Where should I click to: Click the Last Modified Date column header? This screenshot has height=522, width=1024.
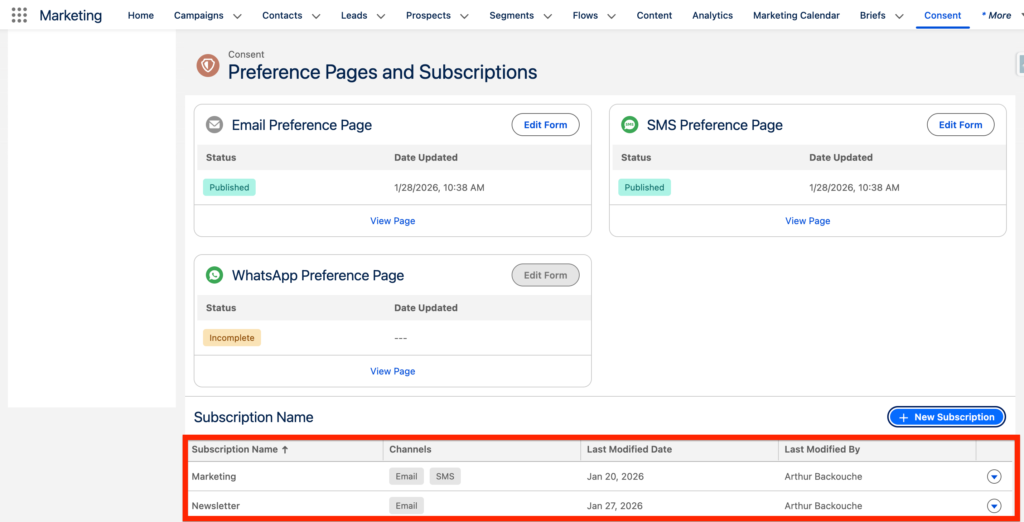[x=629, y=450]
